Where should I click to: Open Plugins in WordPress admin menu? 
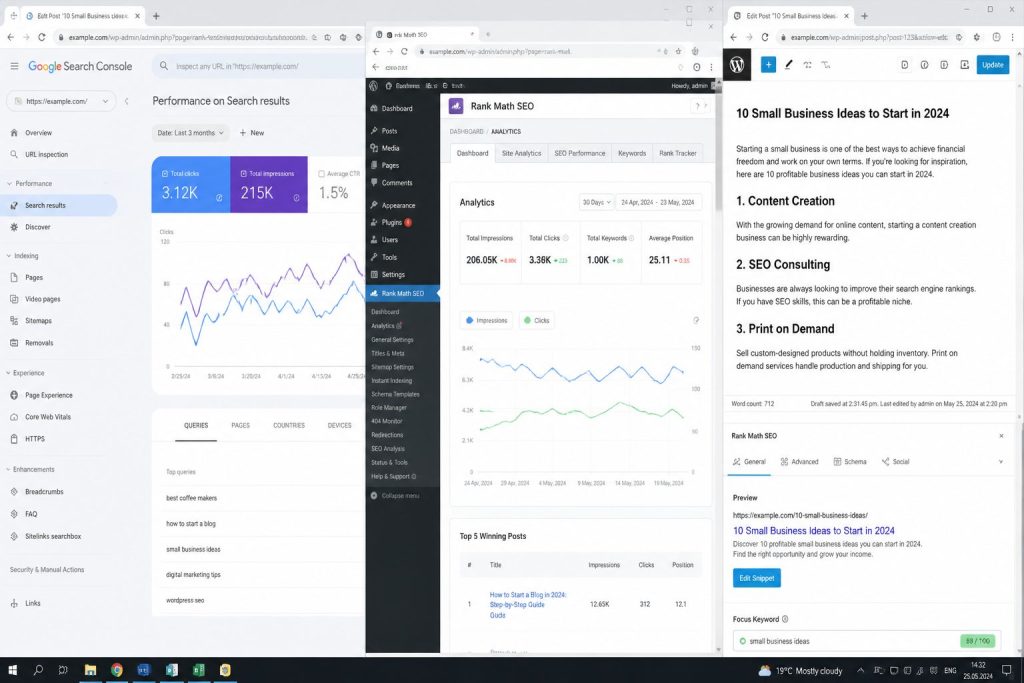392,223
